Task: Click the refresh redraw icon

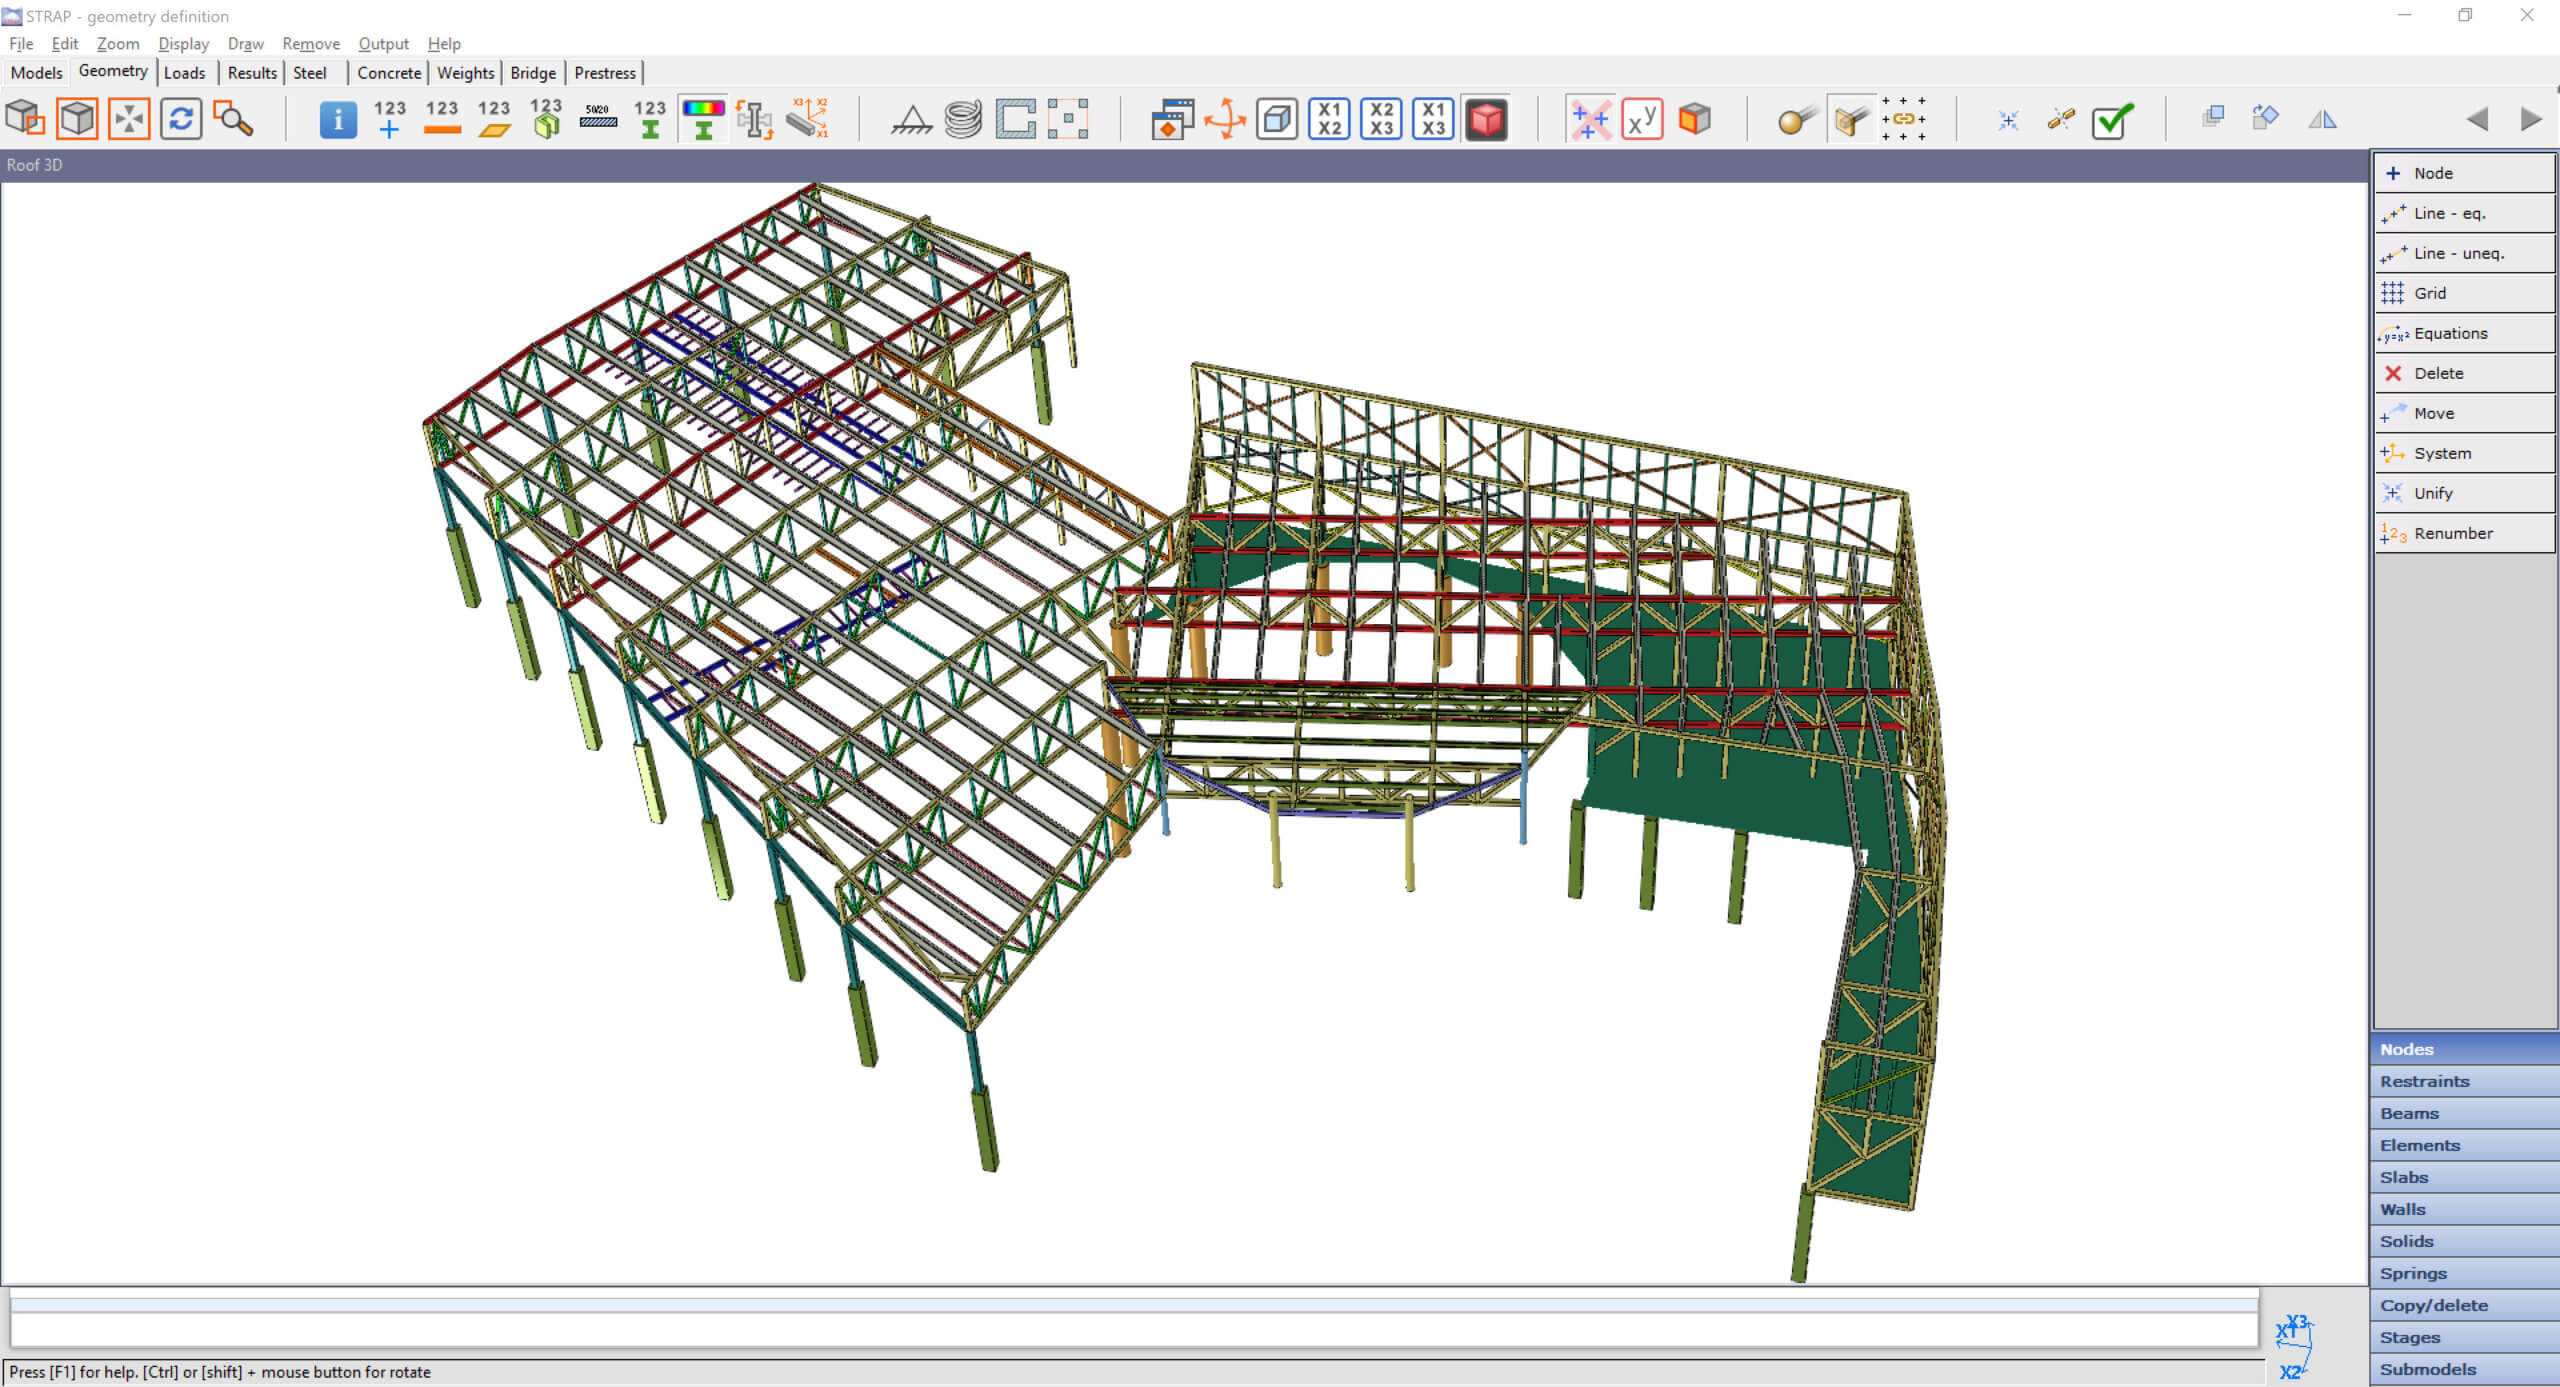Action: [181, 119]
